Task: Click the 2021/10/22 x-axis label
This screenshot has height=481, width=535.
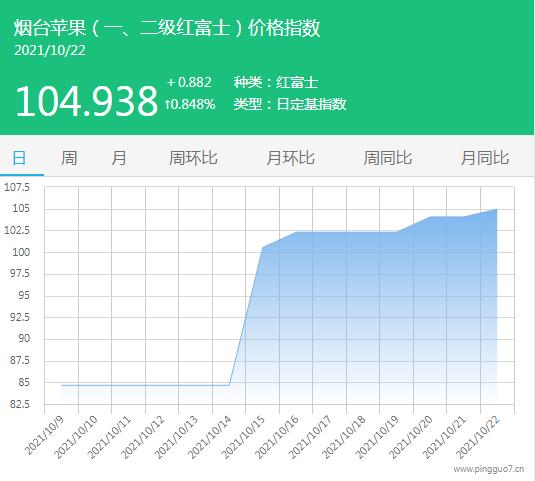Action: point(478,438)
